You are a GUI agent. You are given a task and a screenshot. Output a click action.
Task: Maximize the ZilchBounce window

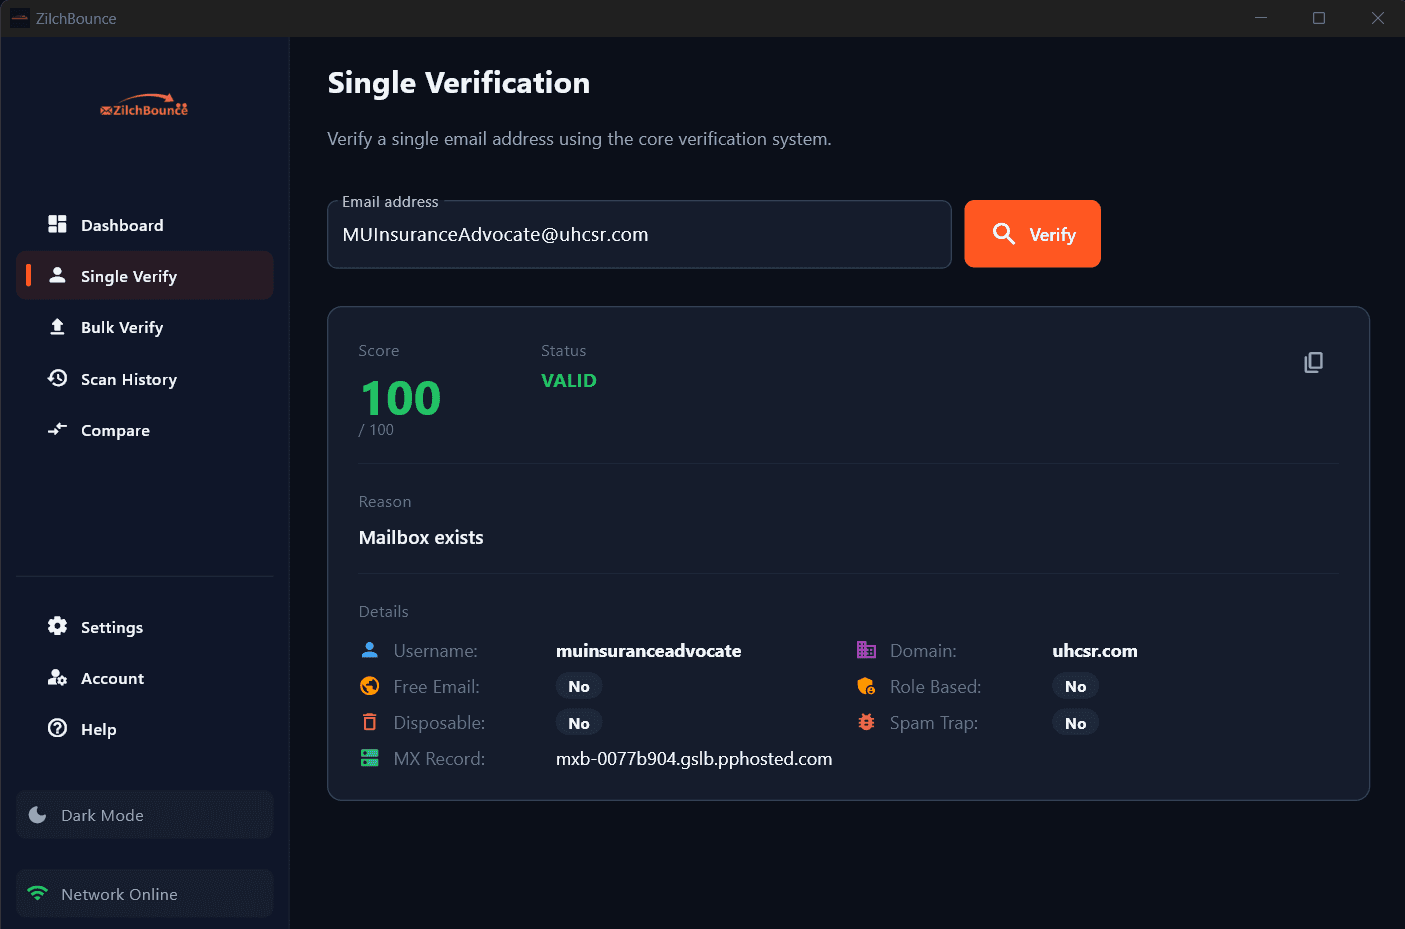(1319, 18)
